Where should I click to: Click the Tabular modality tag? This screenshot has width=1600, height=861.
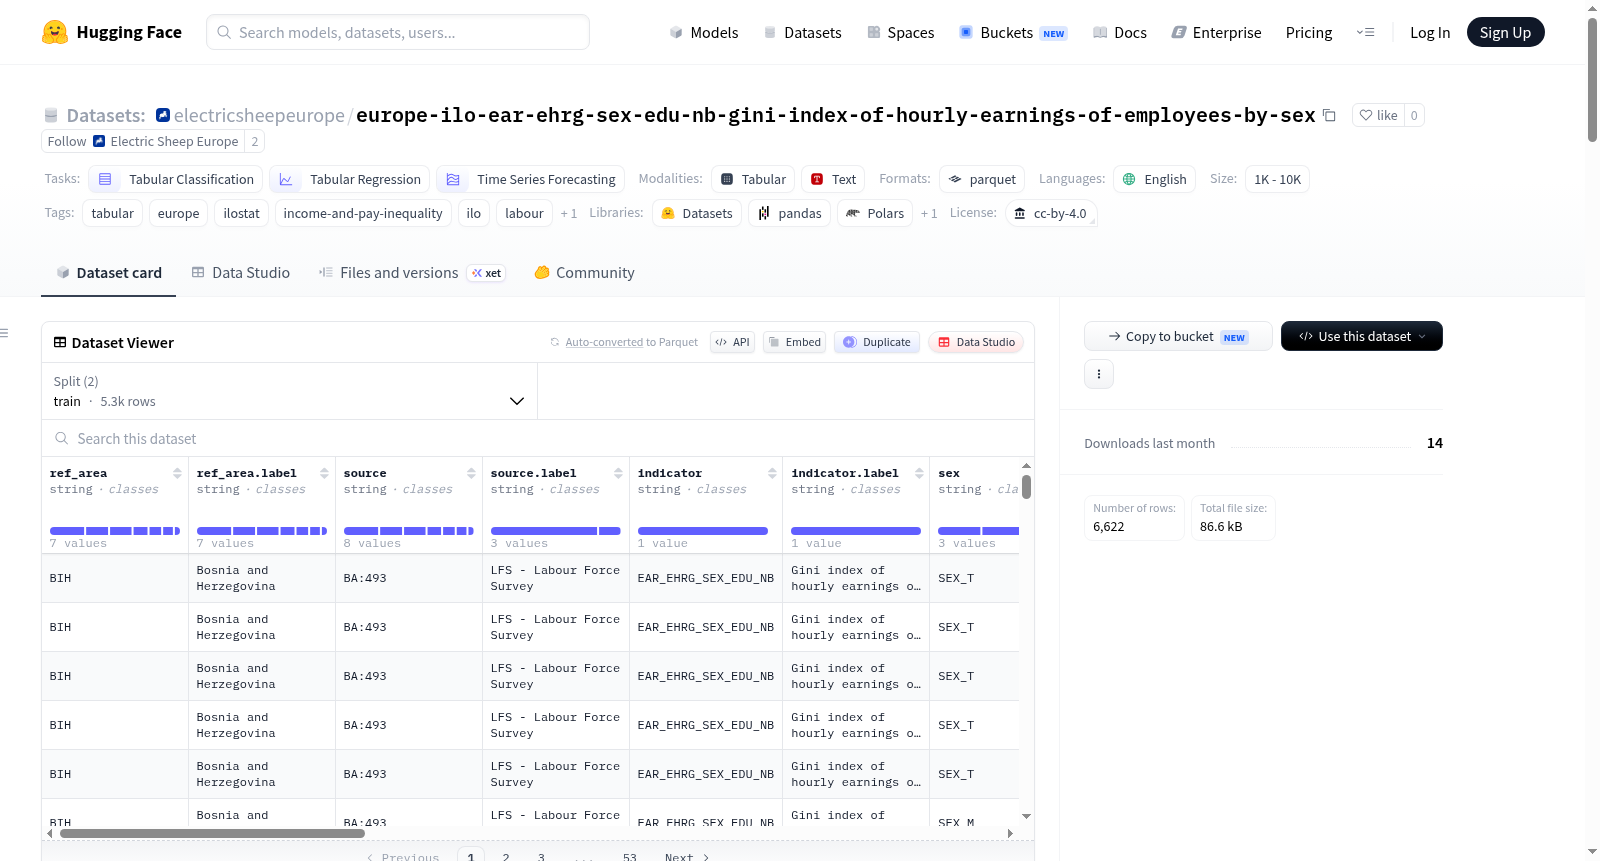[753, 179]
